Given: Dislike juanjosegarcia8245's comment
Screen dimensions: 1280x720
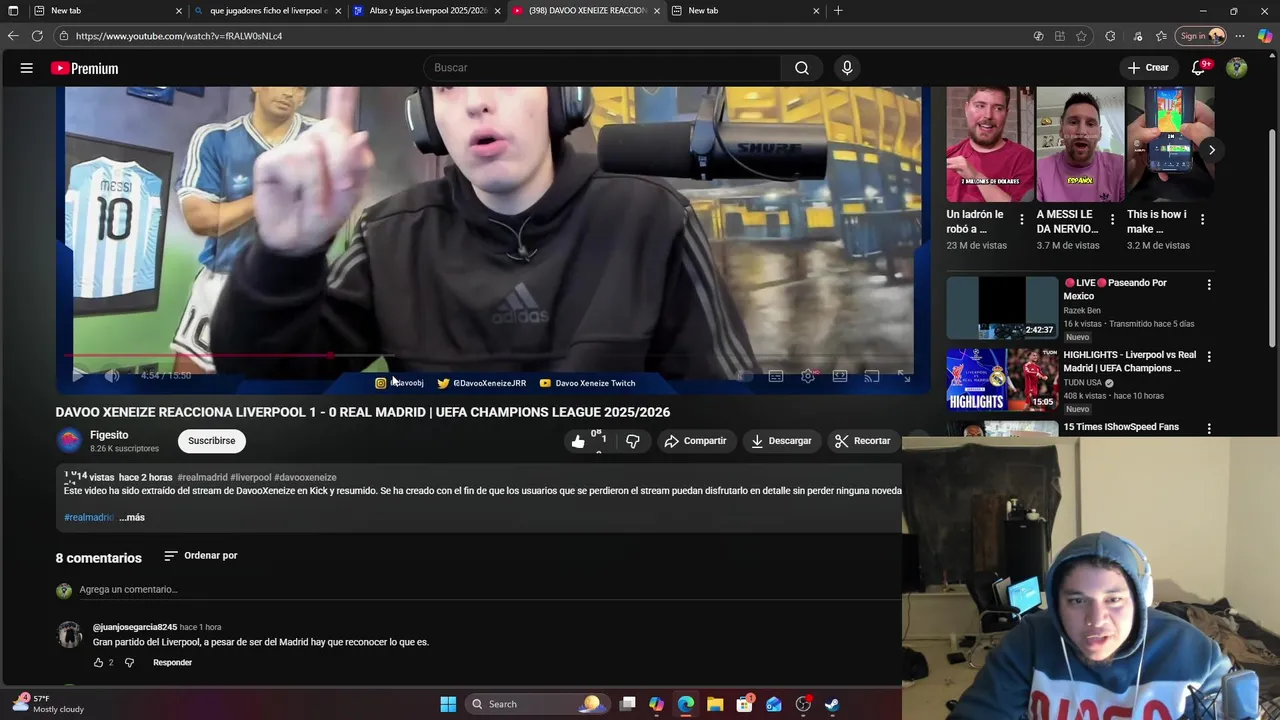Looking at the screenshot, I should (x=129, y=663).
